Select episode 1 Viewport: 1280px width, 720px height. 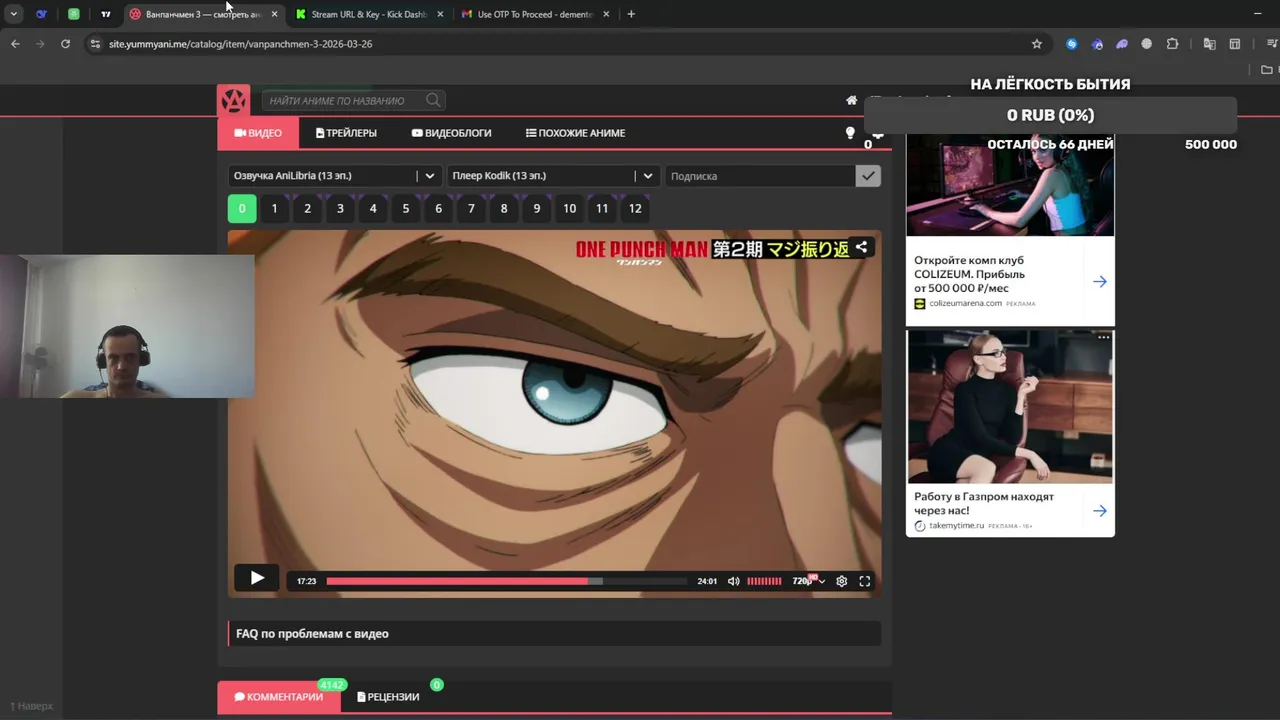pyautogui.click(x=274, y=208)
